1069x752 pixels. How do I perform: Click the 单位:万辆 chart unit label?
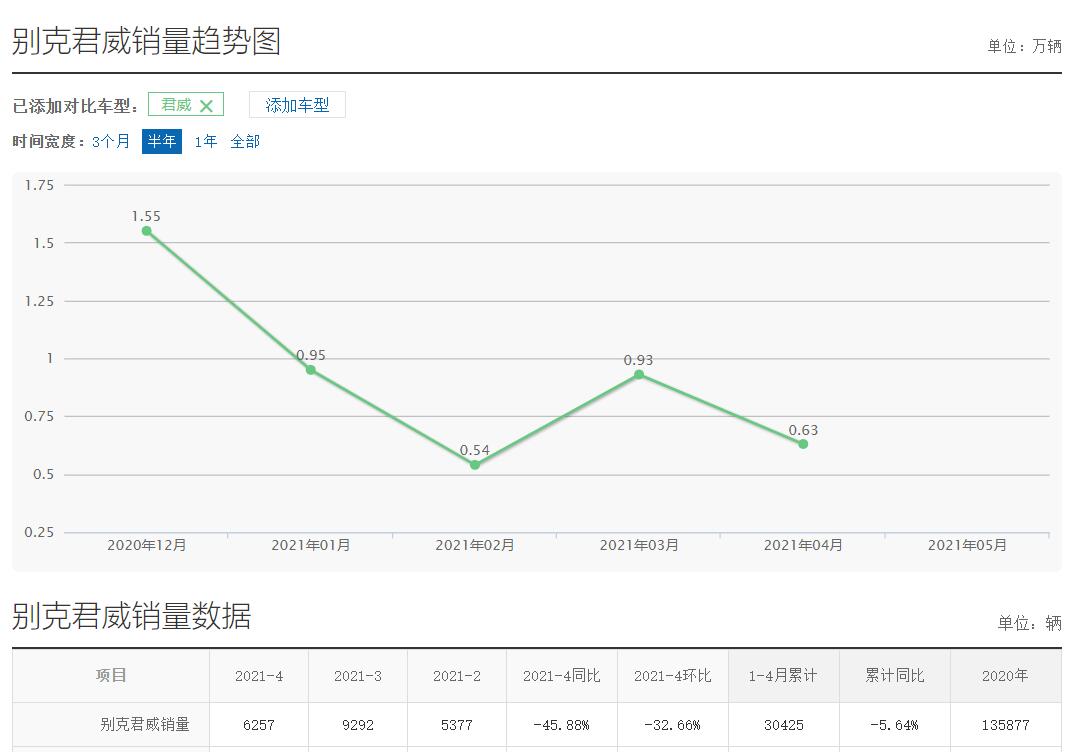coord(1025,46)
